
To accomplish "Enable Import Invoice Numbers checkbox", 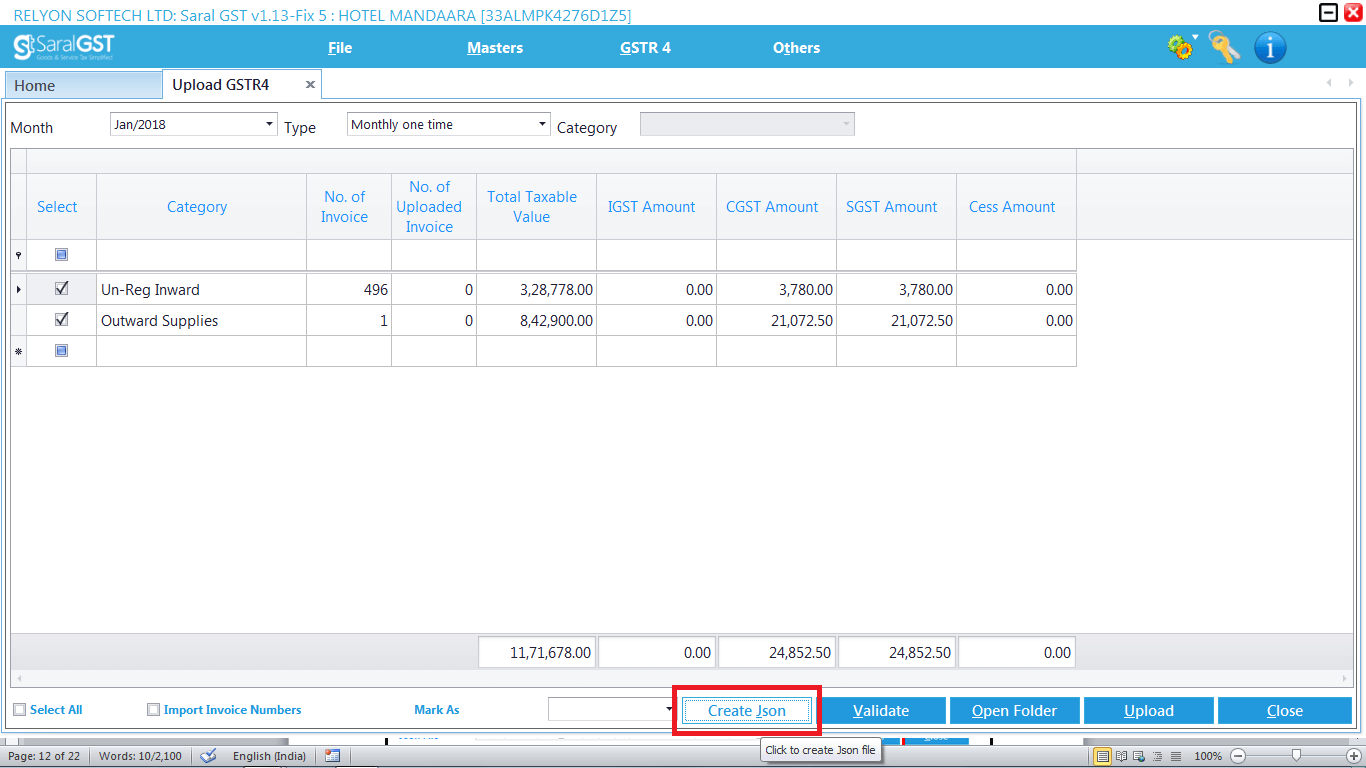I will pyautogui.click(x=153, y=710).
